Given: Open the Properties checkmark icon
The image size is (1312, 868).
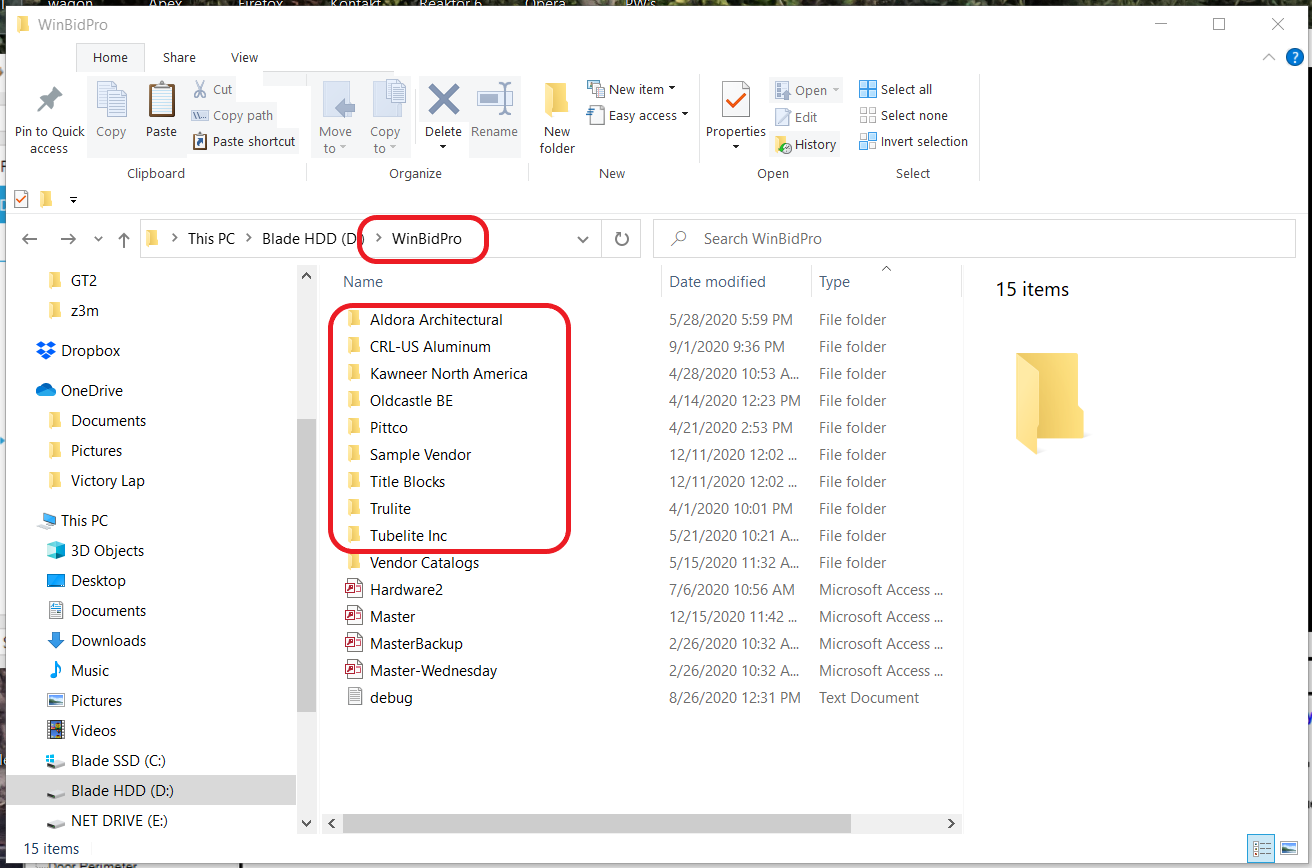Looking at the screenshot, I should 736,100.
